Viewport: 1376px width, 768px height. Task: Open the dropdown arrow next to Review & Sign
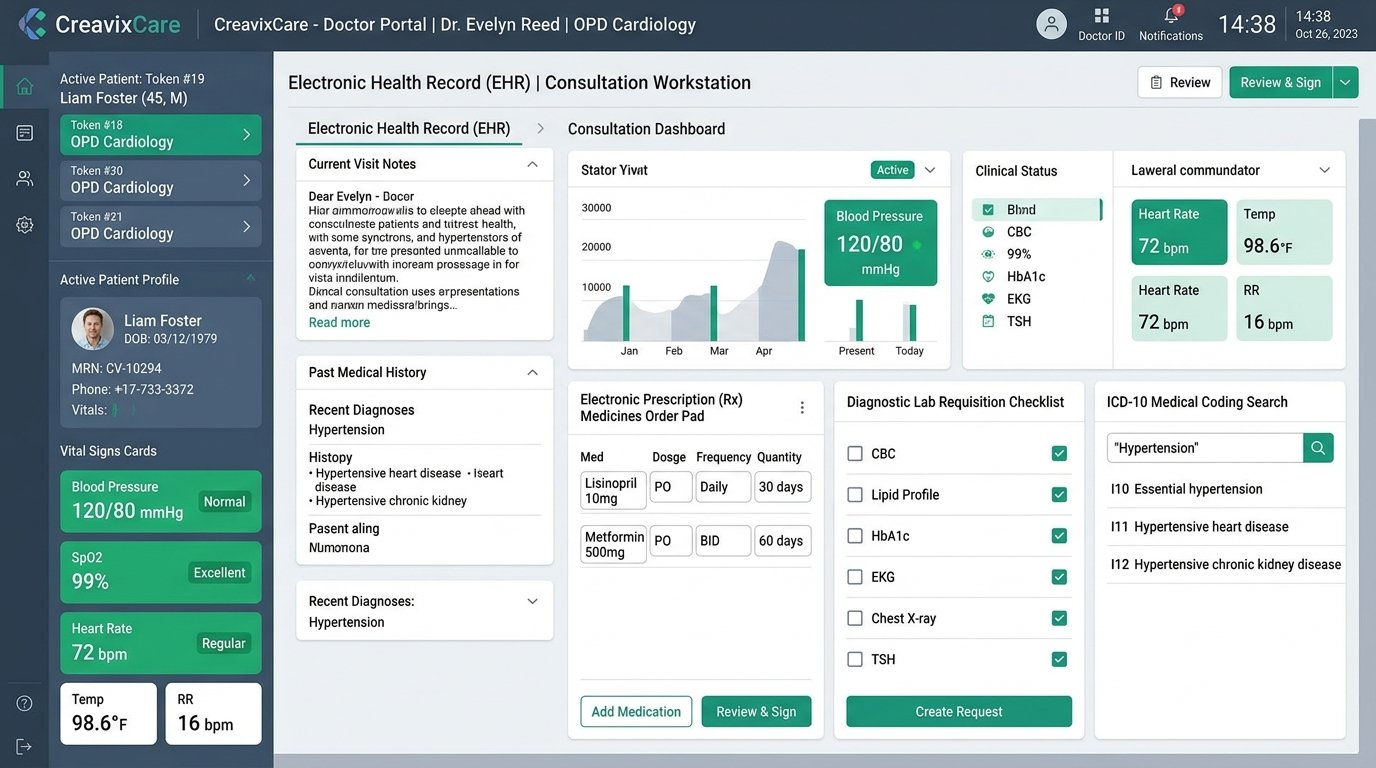[x=1346, y=82]
